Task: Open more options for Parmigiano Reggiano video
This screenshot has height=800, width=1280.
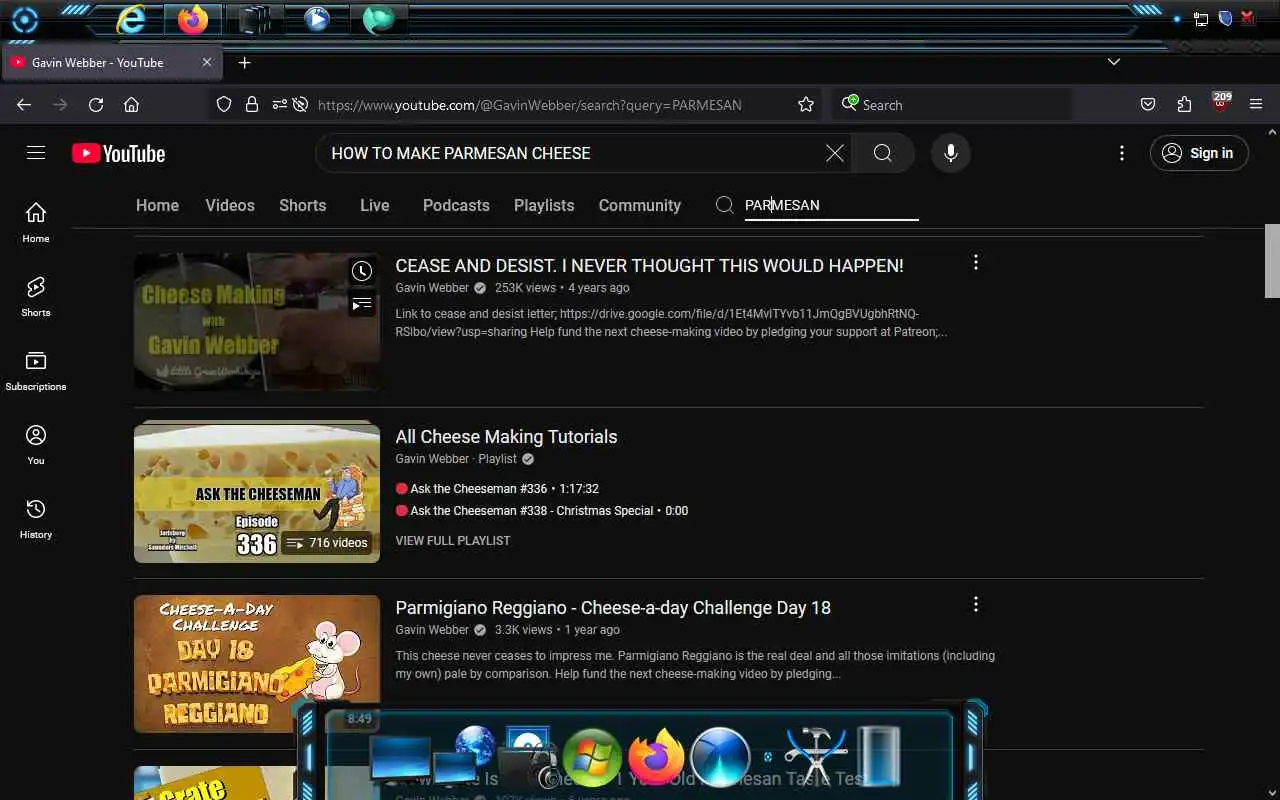Action: tap(976, 604)
